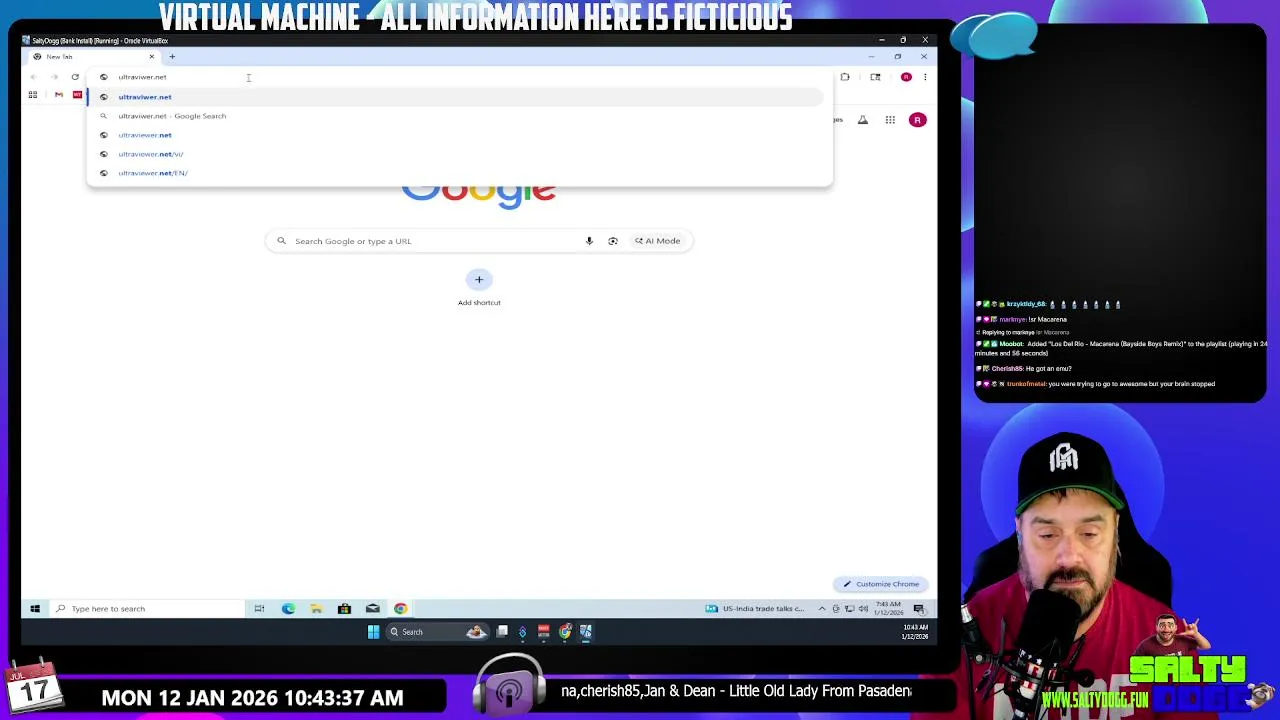This screenshot has height=720, width=1280.
Task: Open host taskbar Chrome icon
Action: (x=565, y=632)
